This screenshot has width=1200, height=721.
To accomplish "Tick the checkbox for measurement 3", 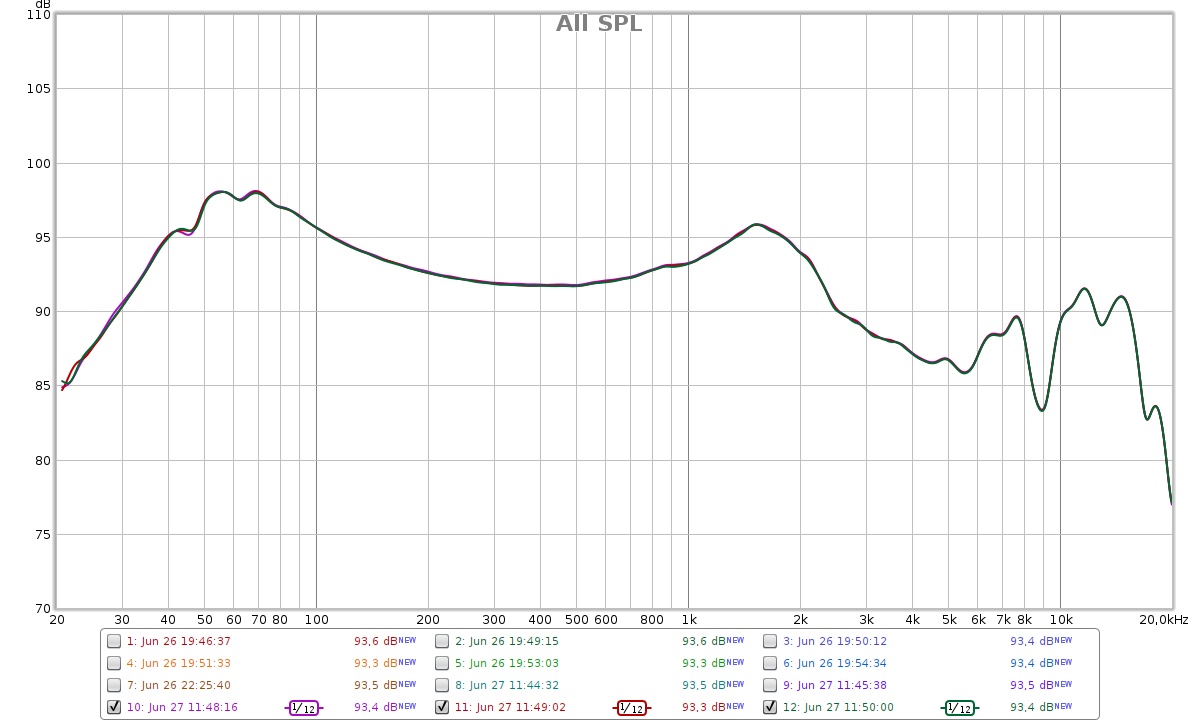I will pyautogui.click(x=770, y=641).
